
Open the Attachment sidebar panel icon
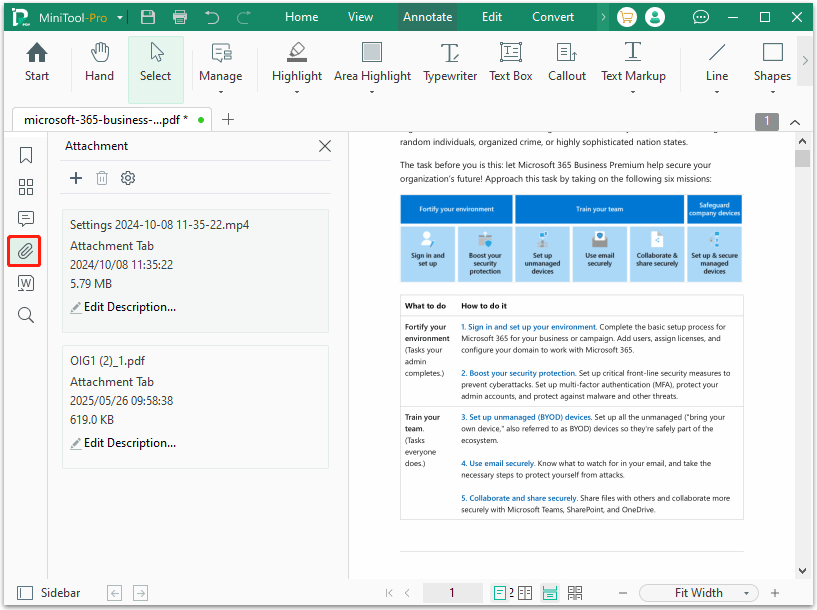tap(24, 251)
